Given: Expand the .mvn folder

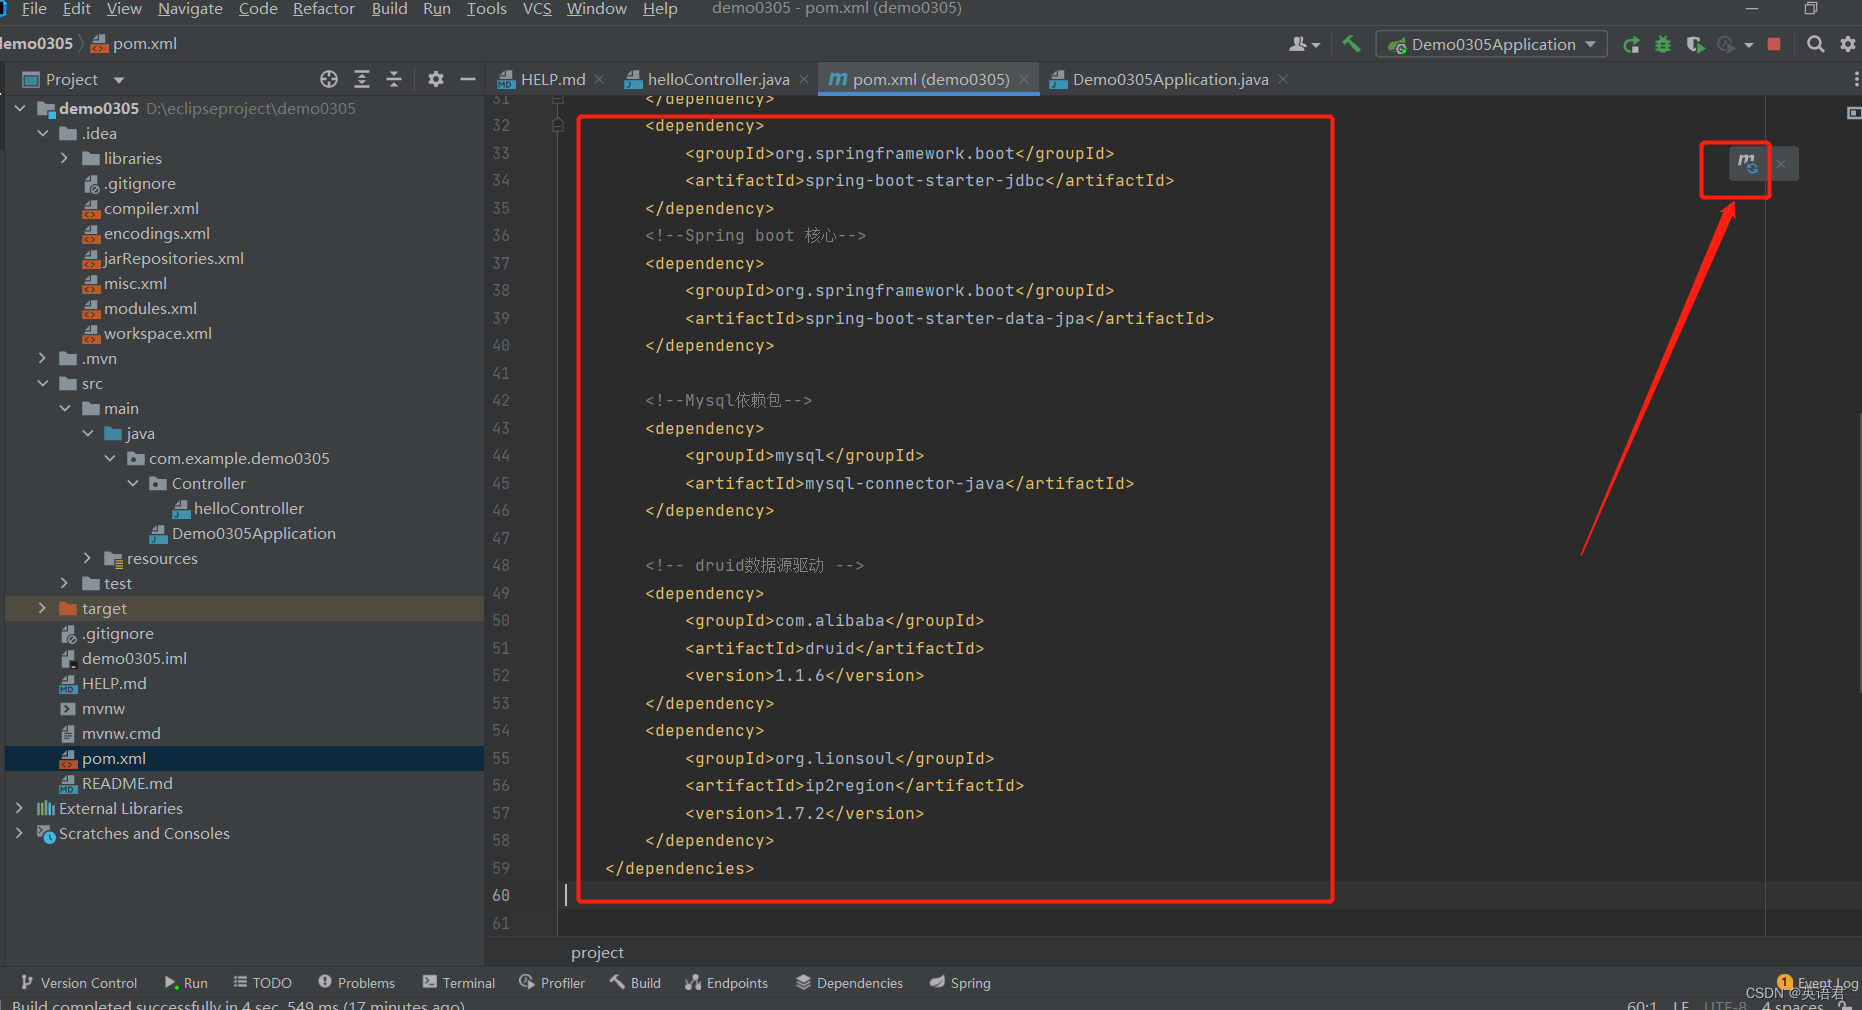Looking at the screenshot, I should pyautogui.click(x=43, y=358).
